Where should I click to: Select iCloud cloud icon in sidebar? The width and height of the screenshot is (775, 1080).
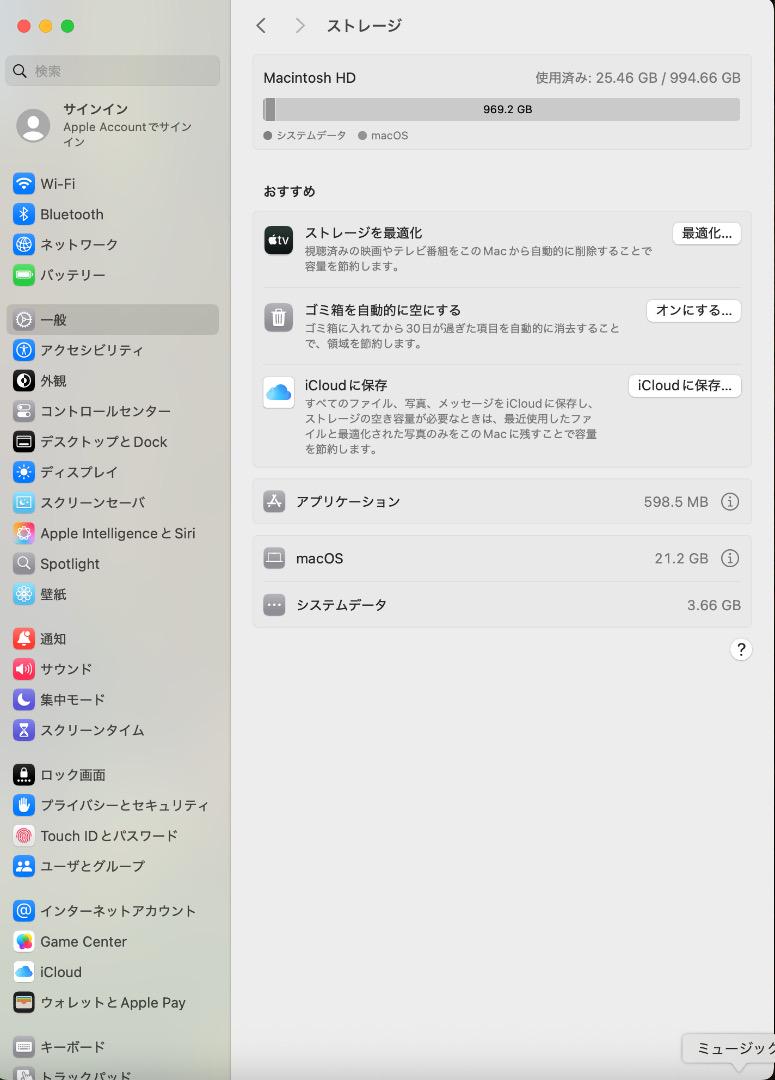[23, 972]
